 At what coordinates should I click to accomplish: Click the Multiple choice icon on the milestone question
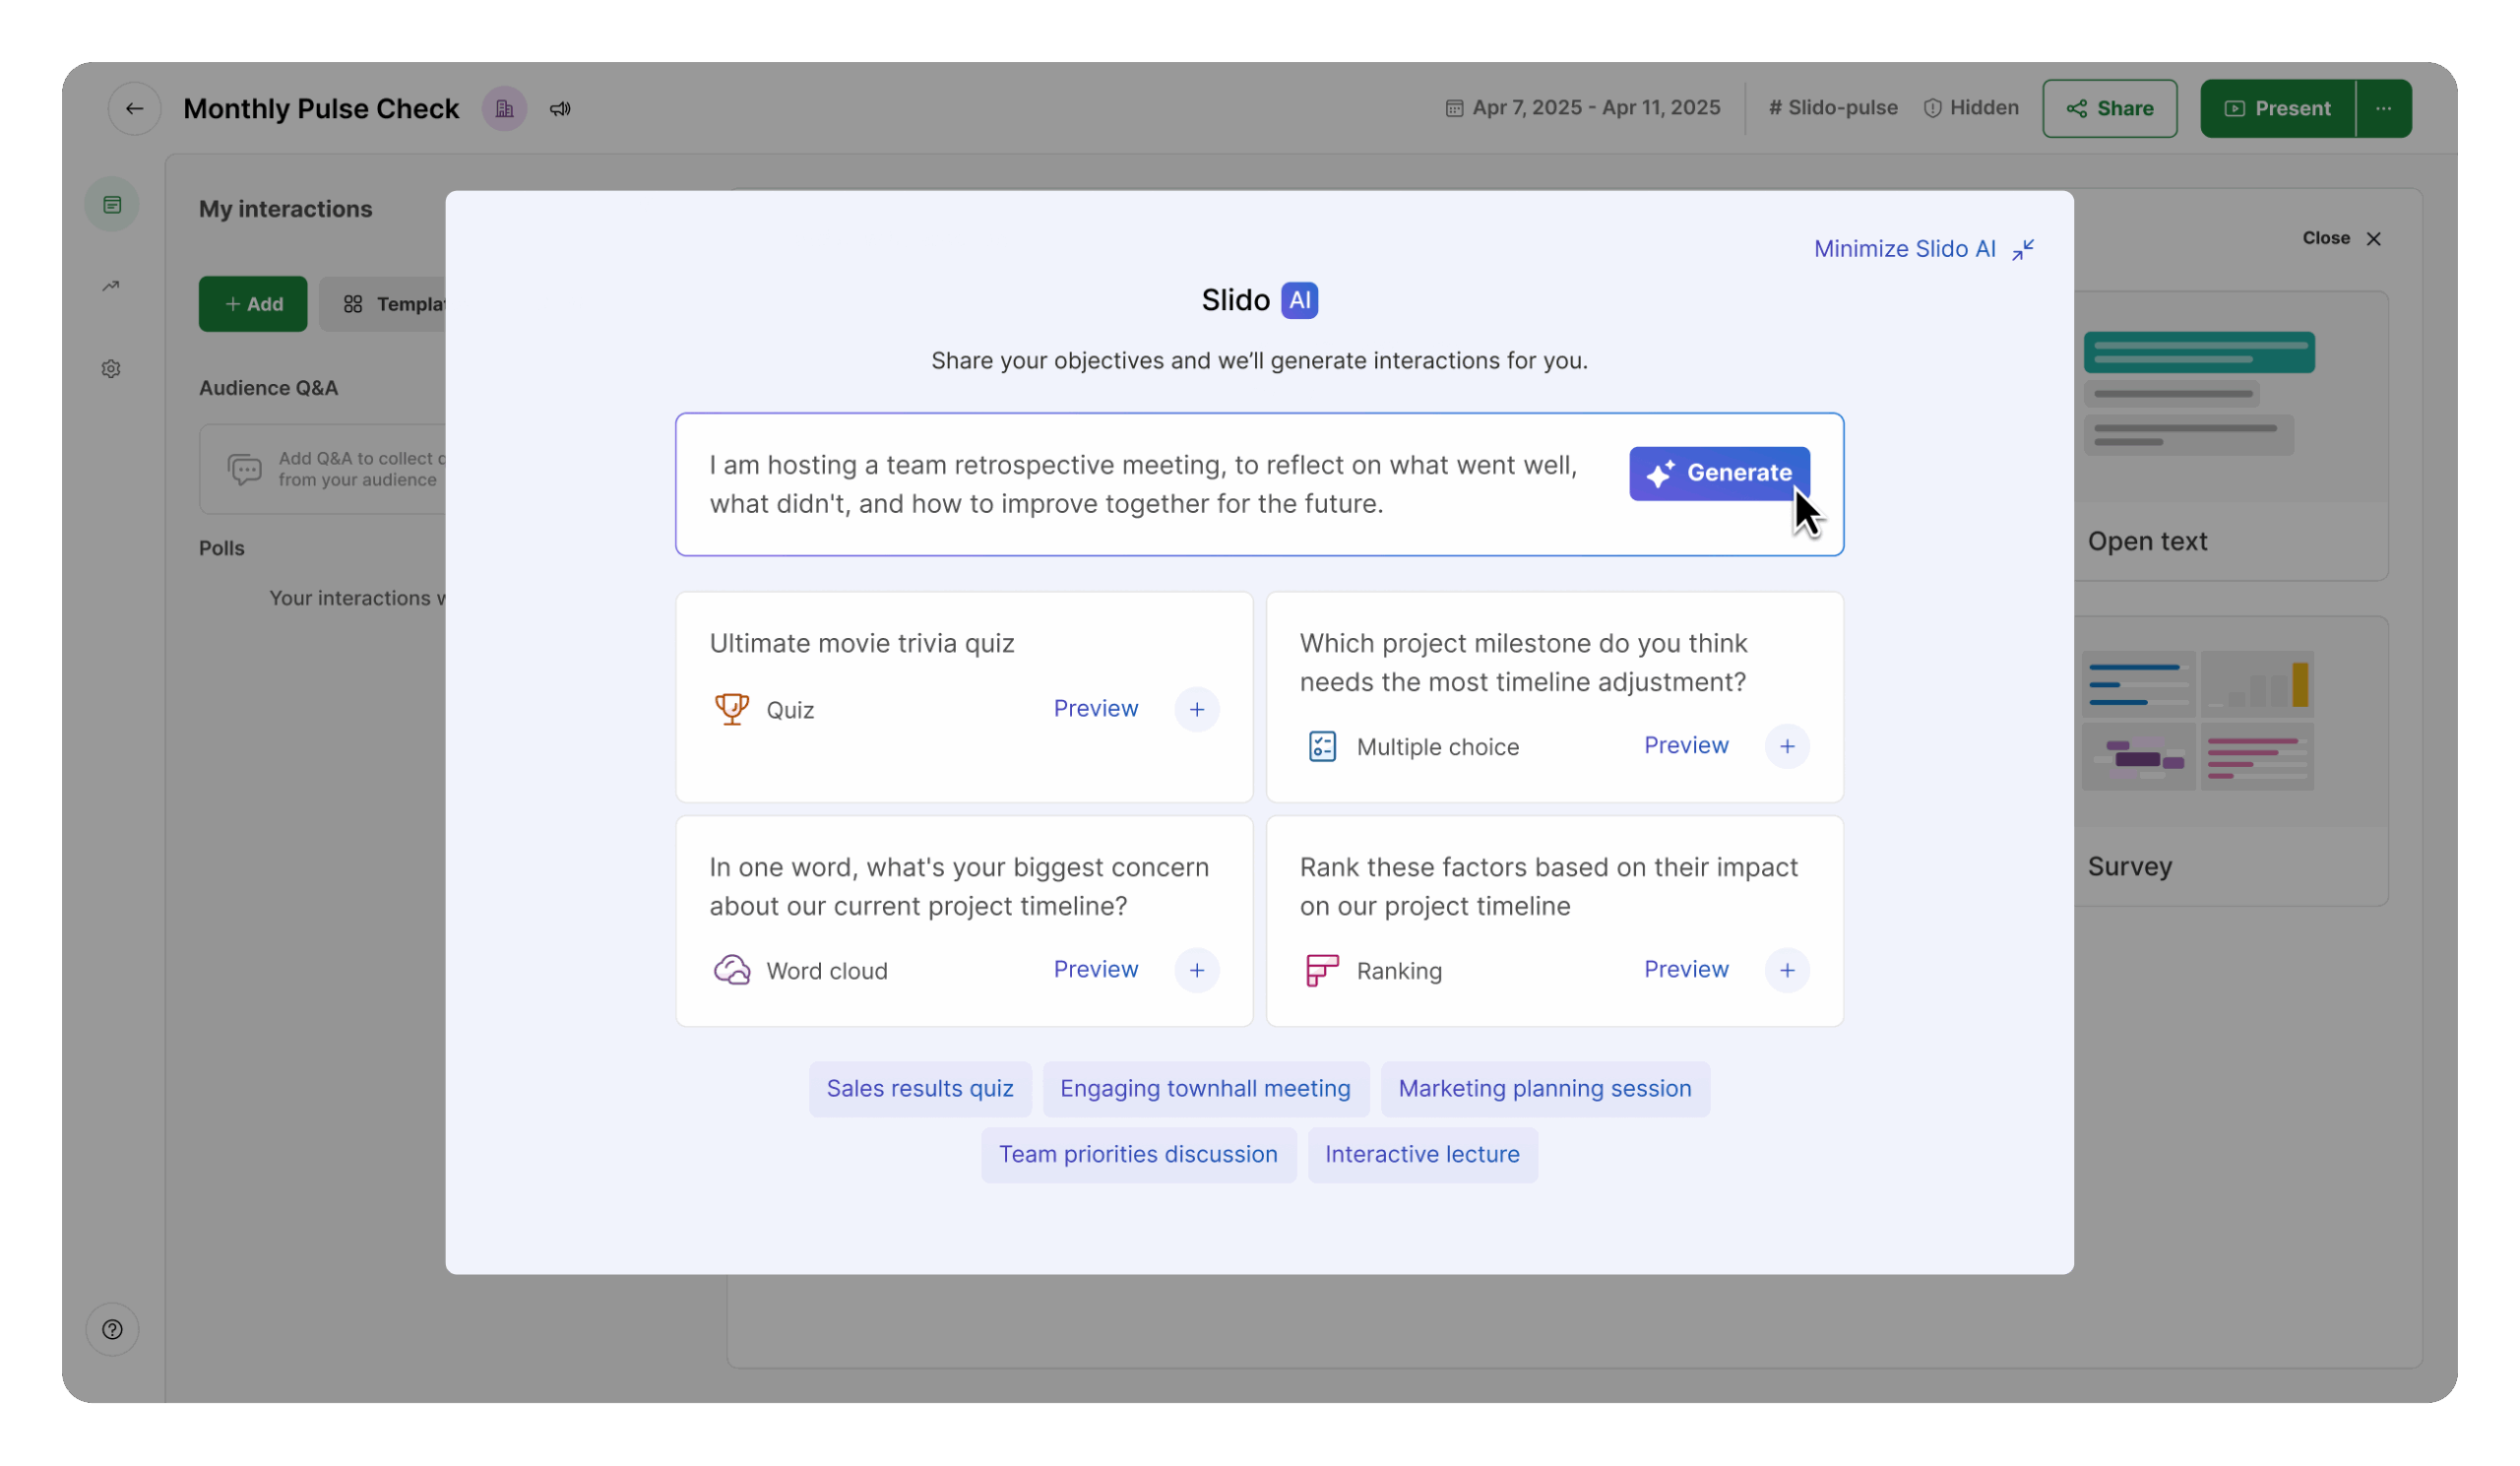click(x=1322, y=746)
